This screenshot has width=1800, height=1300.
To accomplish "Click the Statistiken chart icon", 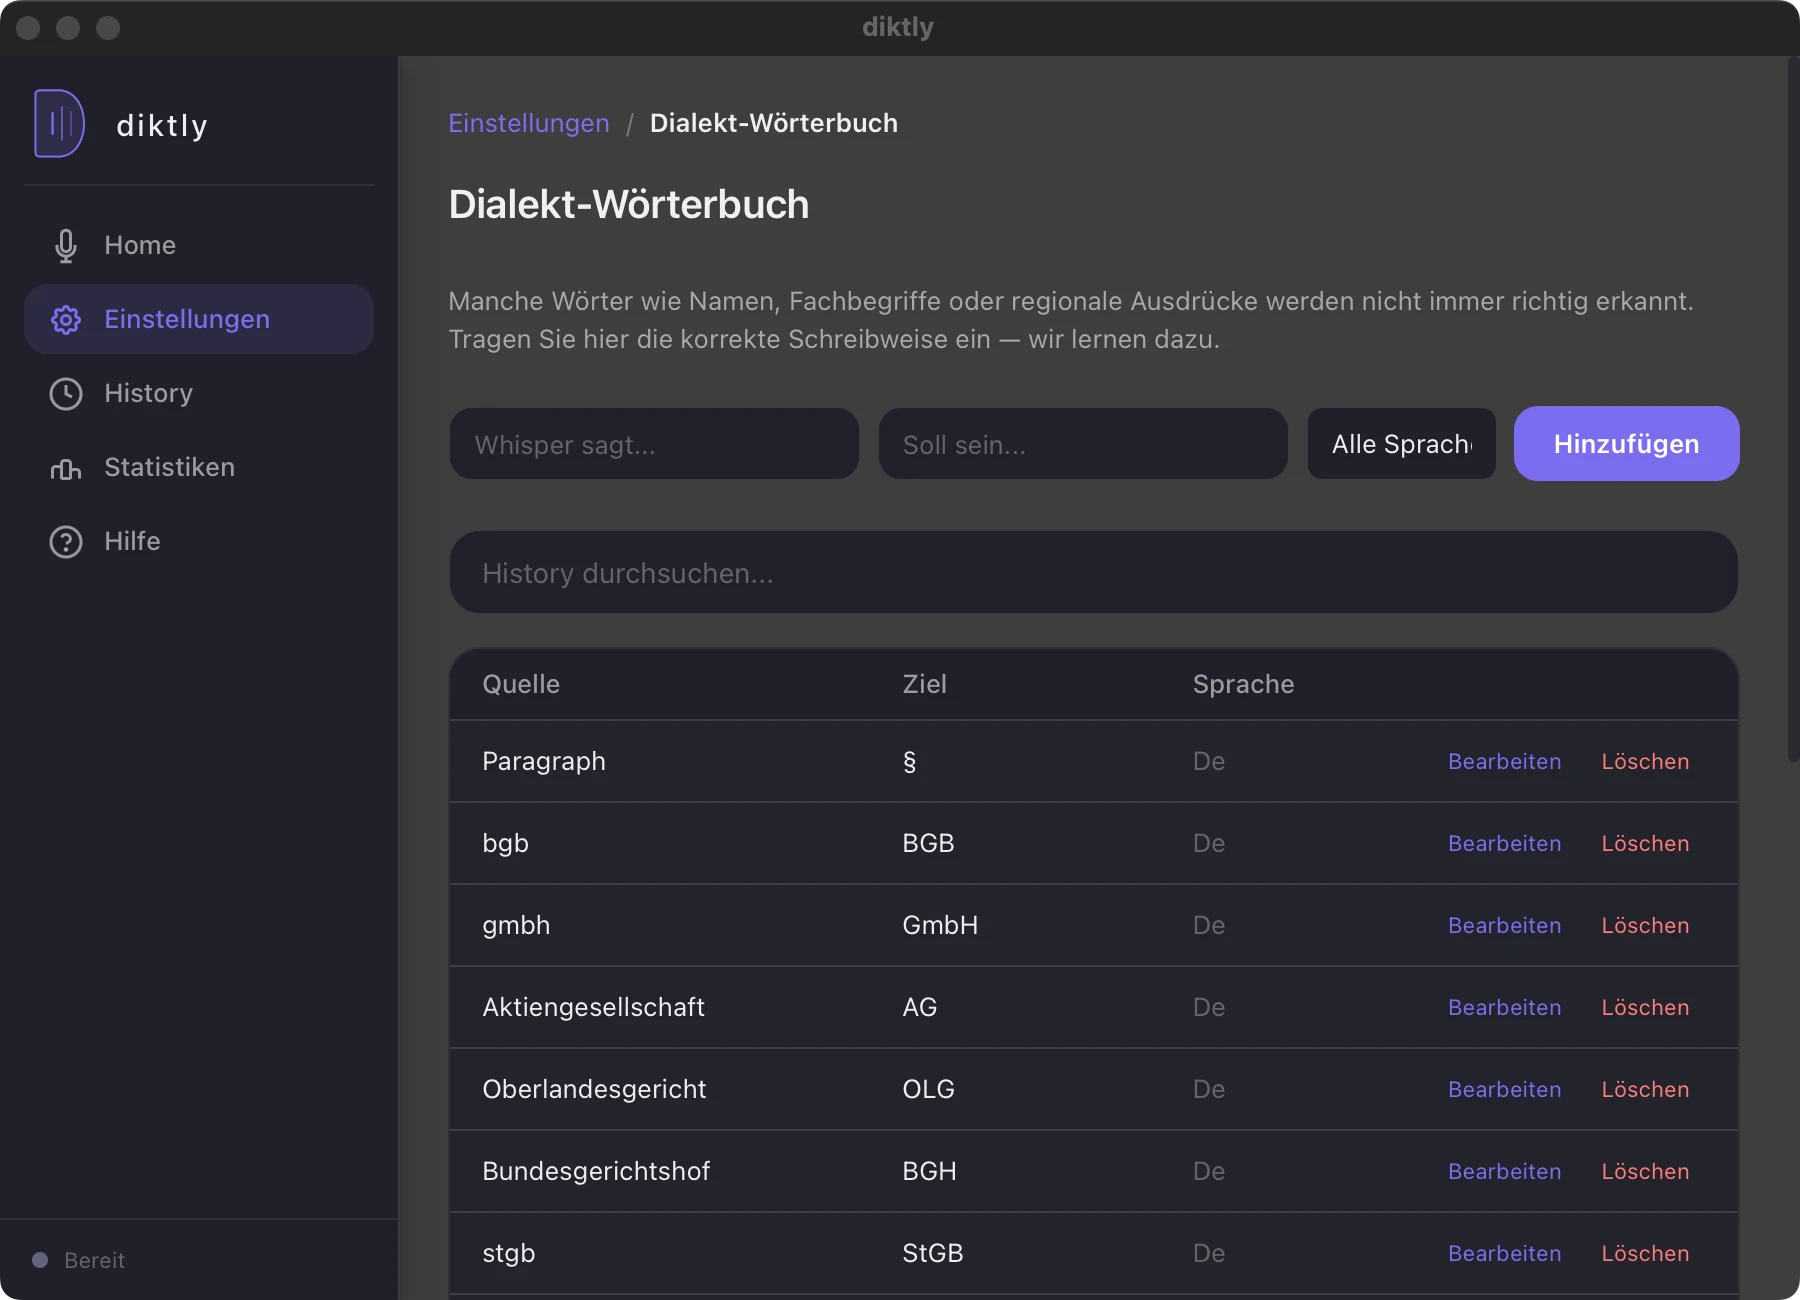I will (66, 467).
